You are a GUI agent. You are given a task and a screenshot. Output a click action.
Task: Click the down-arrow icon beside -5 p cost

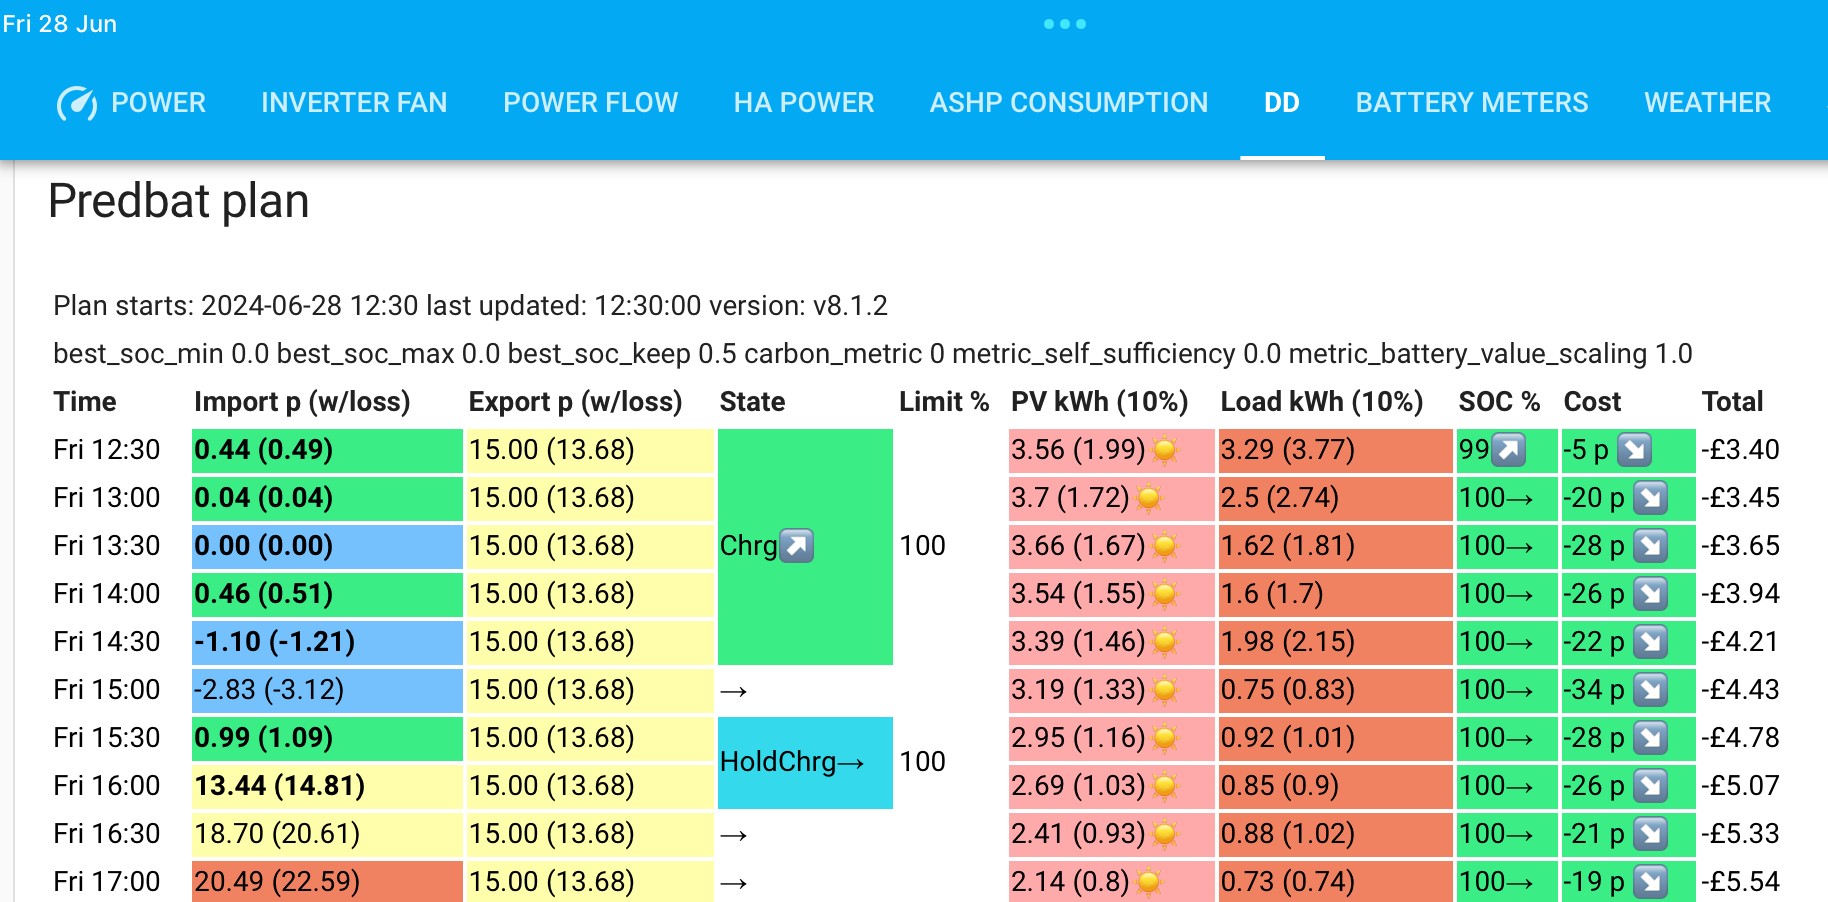pos(1634,450)
